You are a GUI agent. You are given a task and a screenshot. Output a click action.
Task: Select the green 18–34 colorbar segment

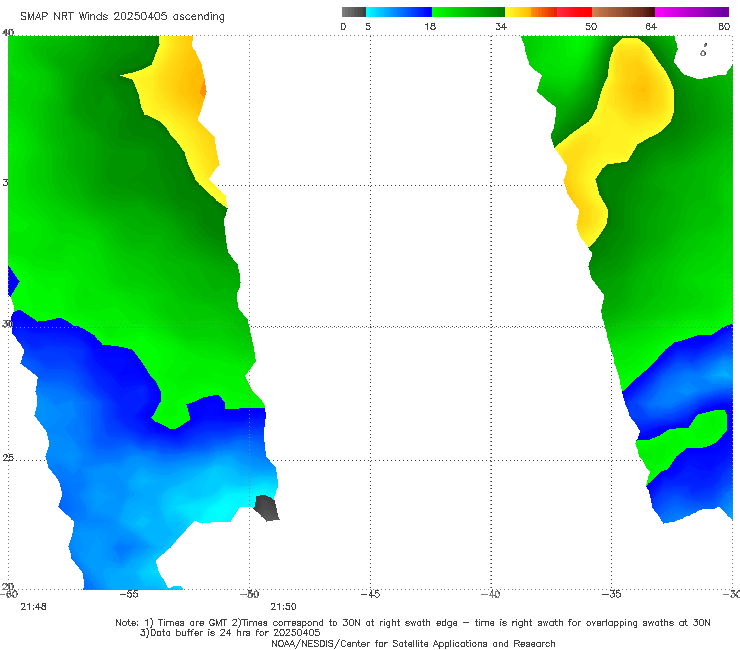[x=468, y=12]
